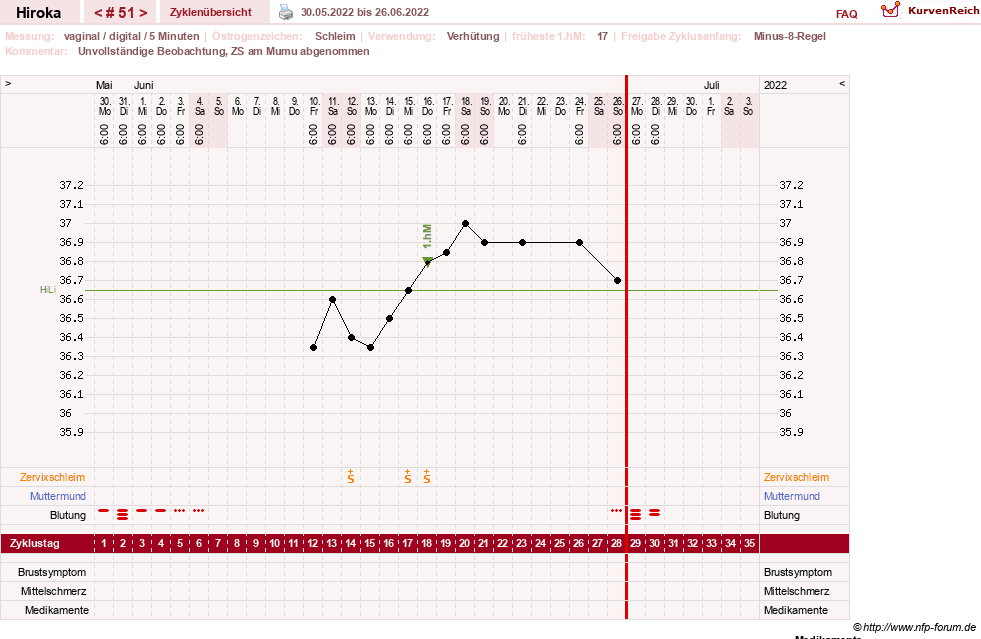Click the temperature point on cycle day 20
Viewport: 981px width, 639px height.
click(465, 223)
